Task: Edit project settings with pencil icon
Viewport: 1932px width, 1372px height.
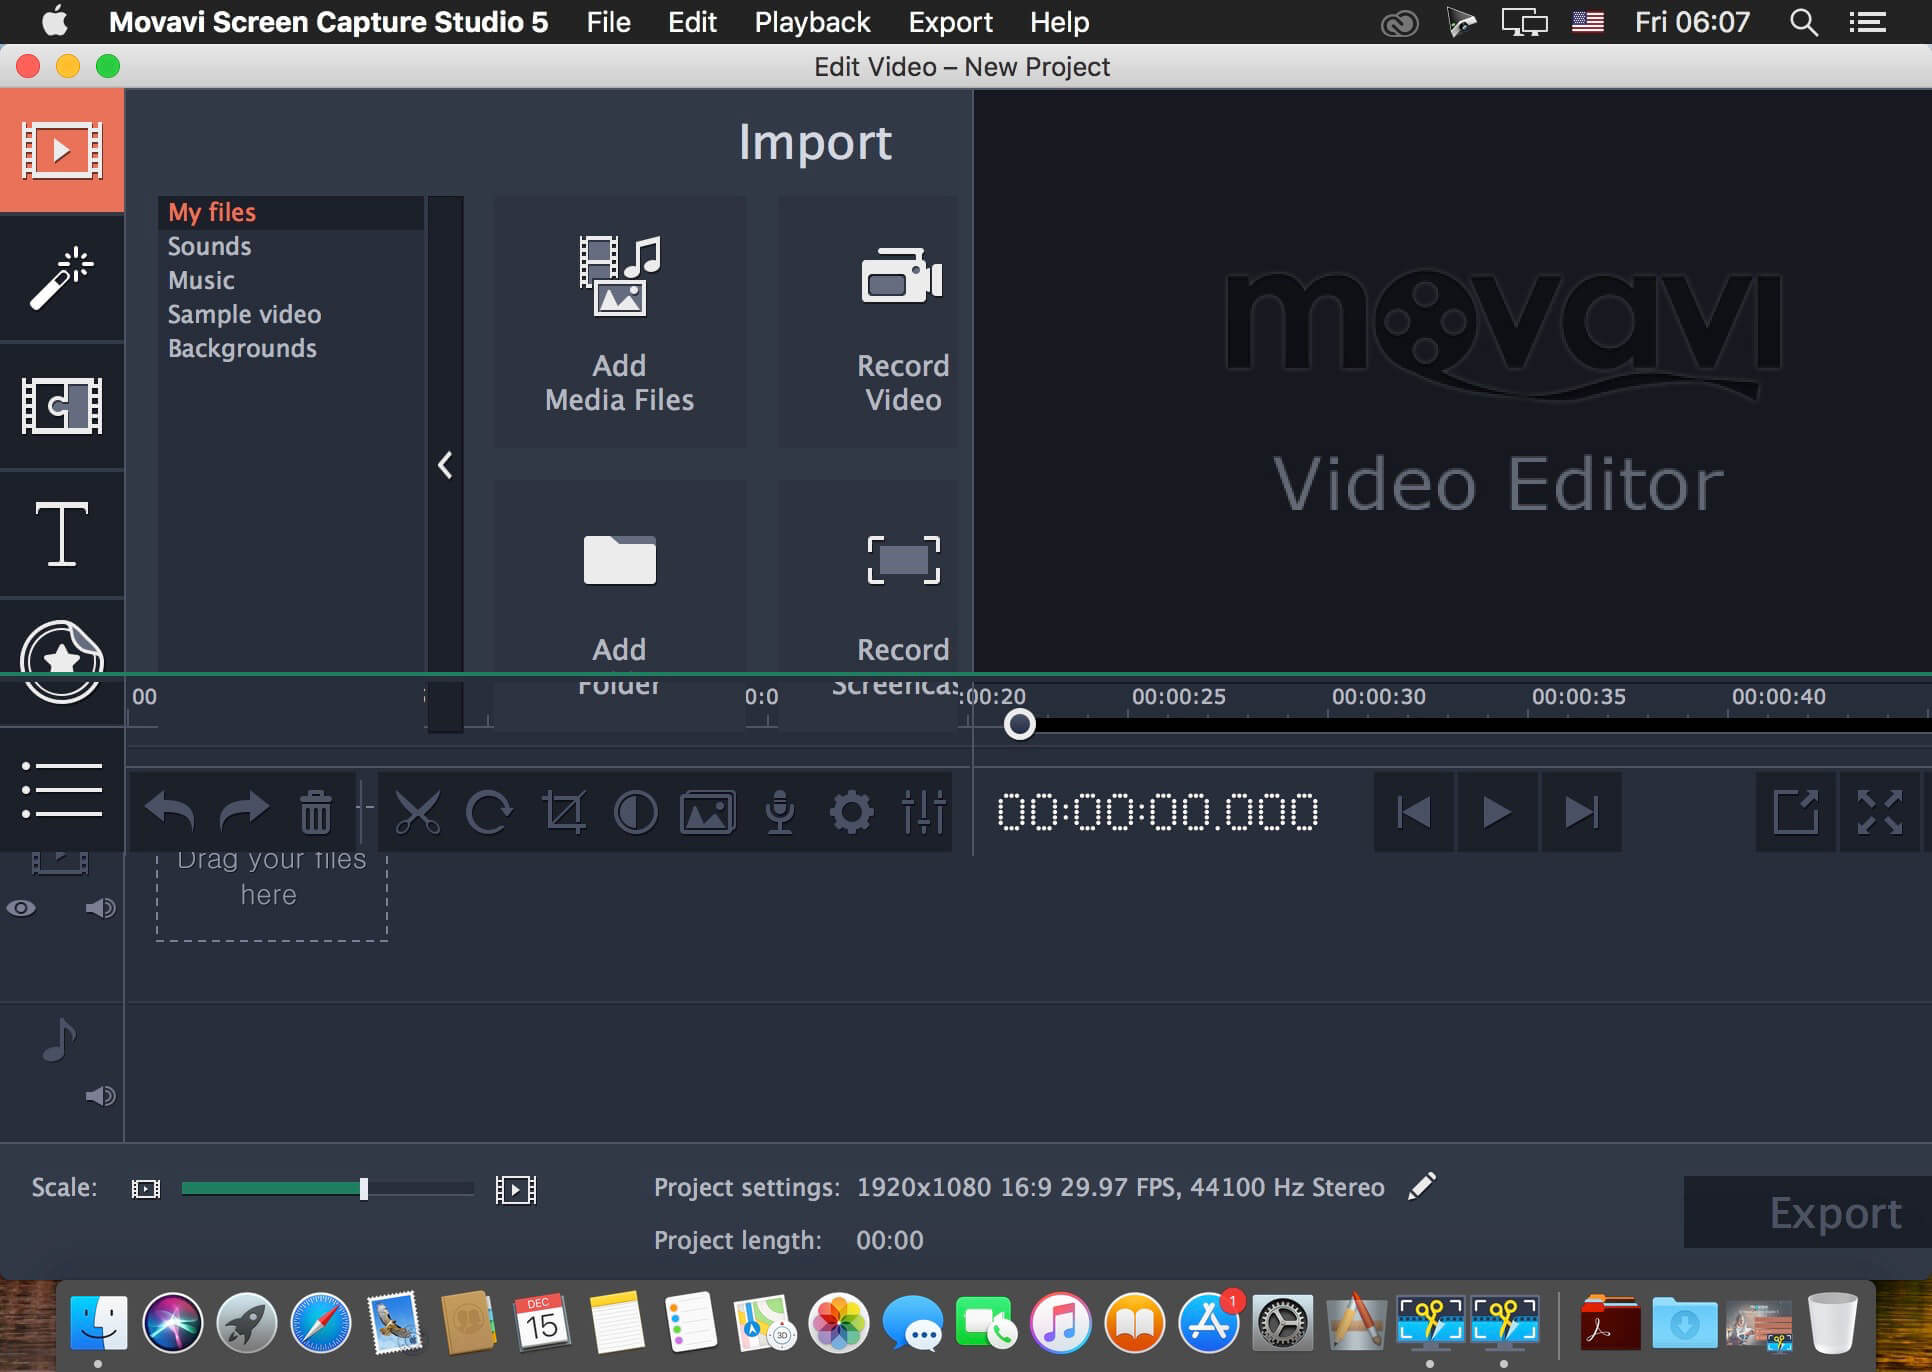Action: click(1422, 1186)
